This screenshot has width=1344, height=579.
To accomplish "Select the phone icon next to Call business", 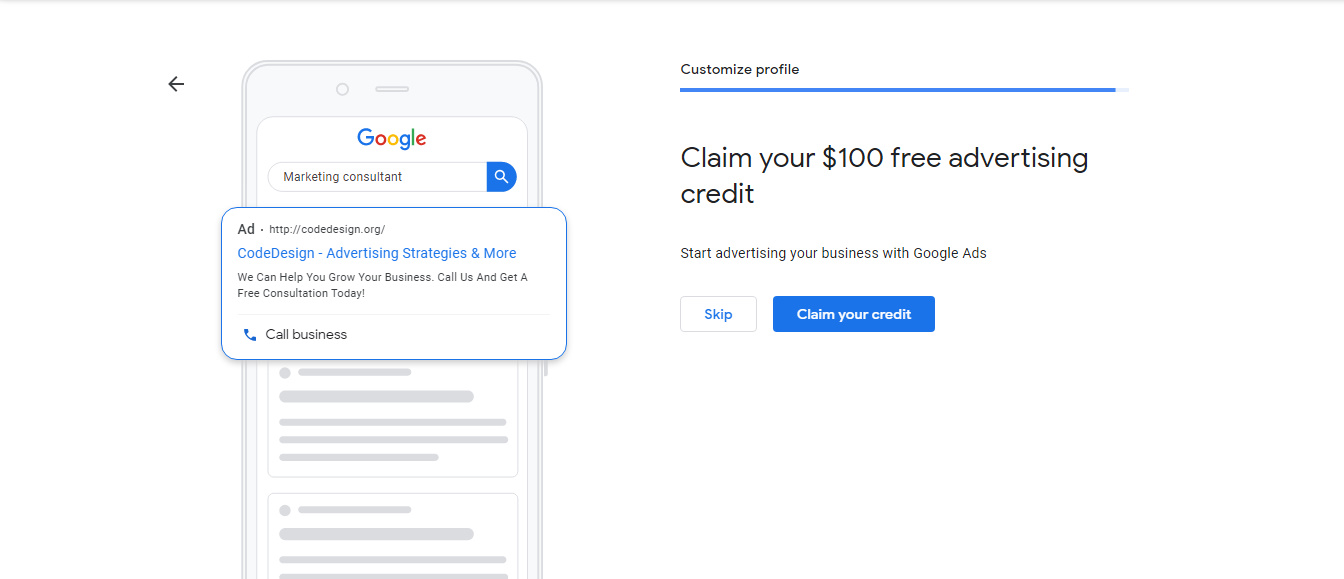I will (249, 334).
